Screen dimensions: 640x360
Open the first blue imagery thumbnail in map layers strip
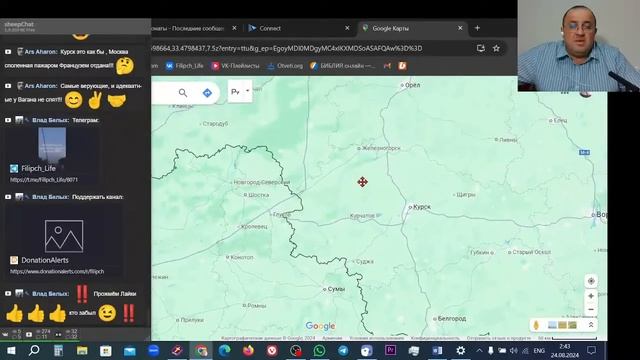click(552, 325)
